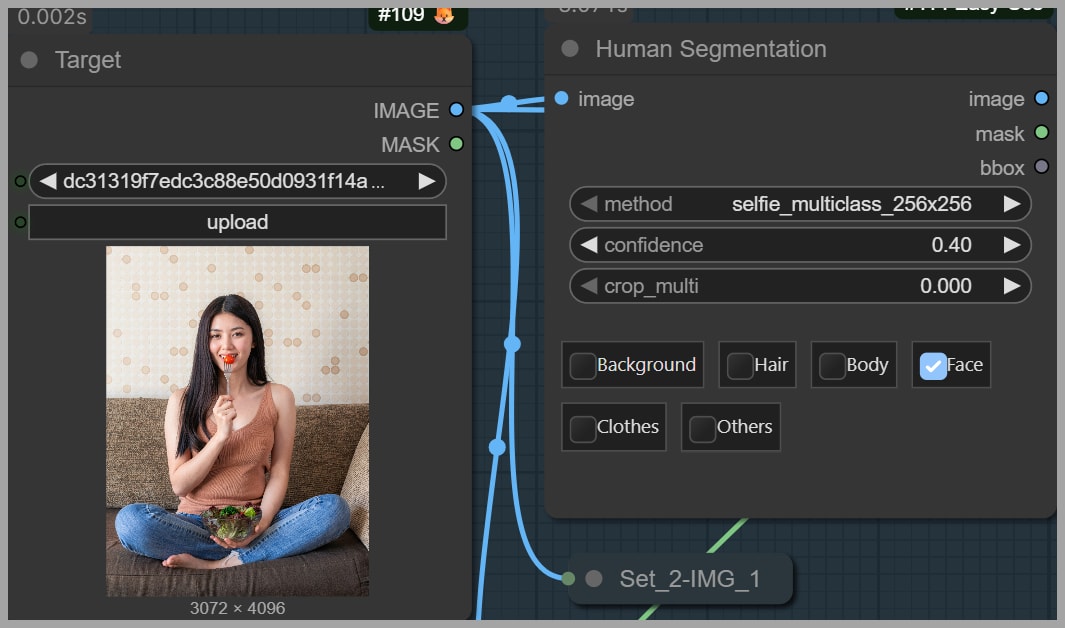This screenshot has width=1065, height=628.
Task: Enable the Hair segmentation checkbox
Action: pos(740,366)
